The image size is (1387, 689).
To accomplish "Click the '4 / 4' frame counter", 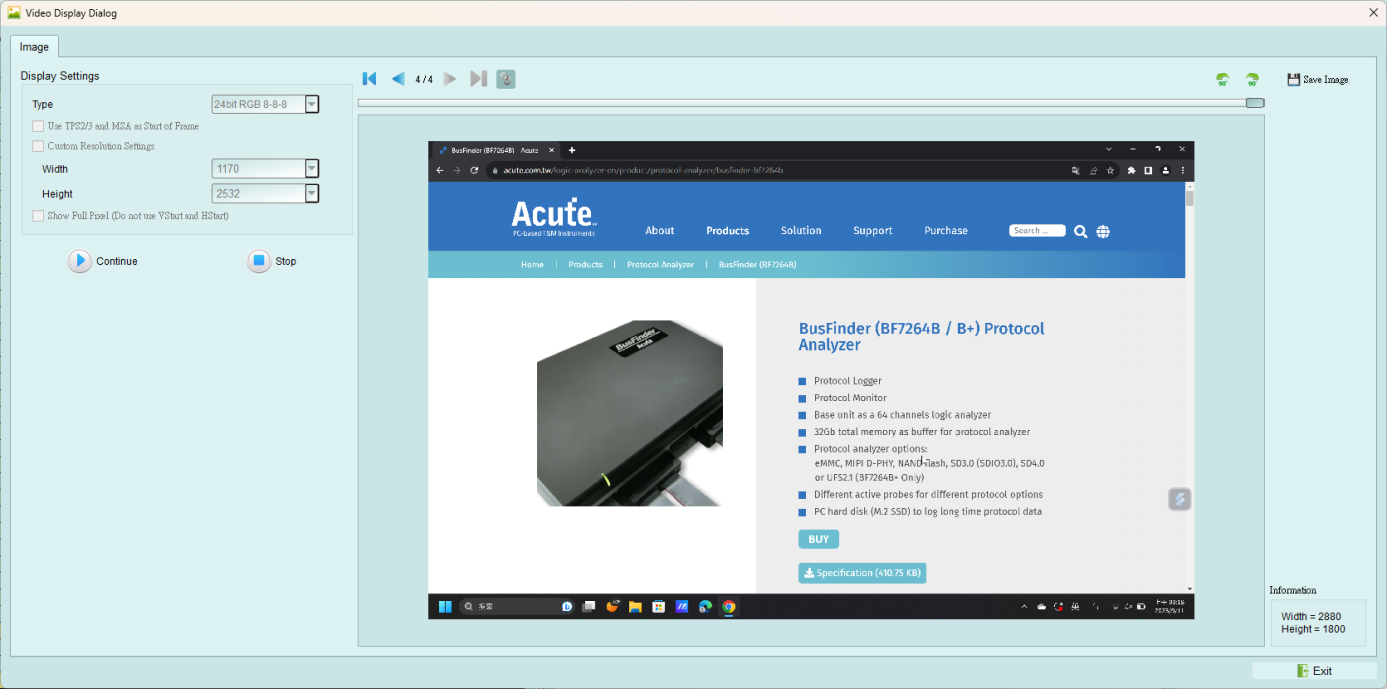I will click(424, 79).
